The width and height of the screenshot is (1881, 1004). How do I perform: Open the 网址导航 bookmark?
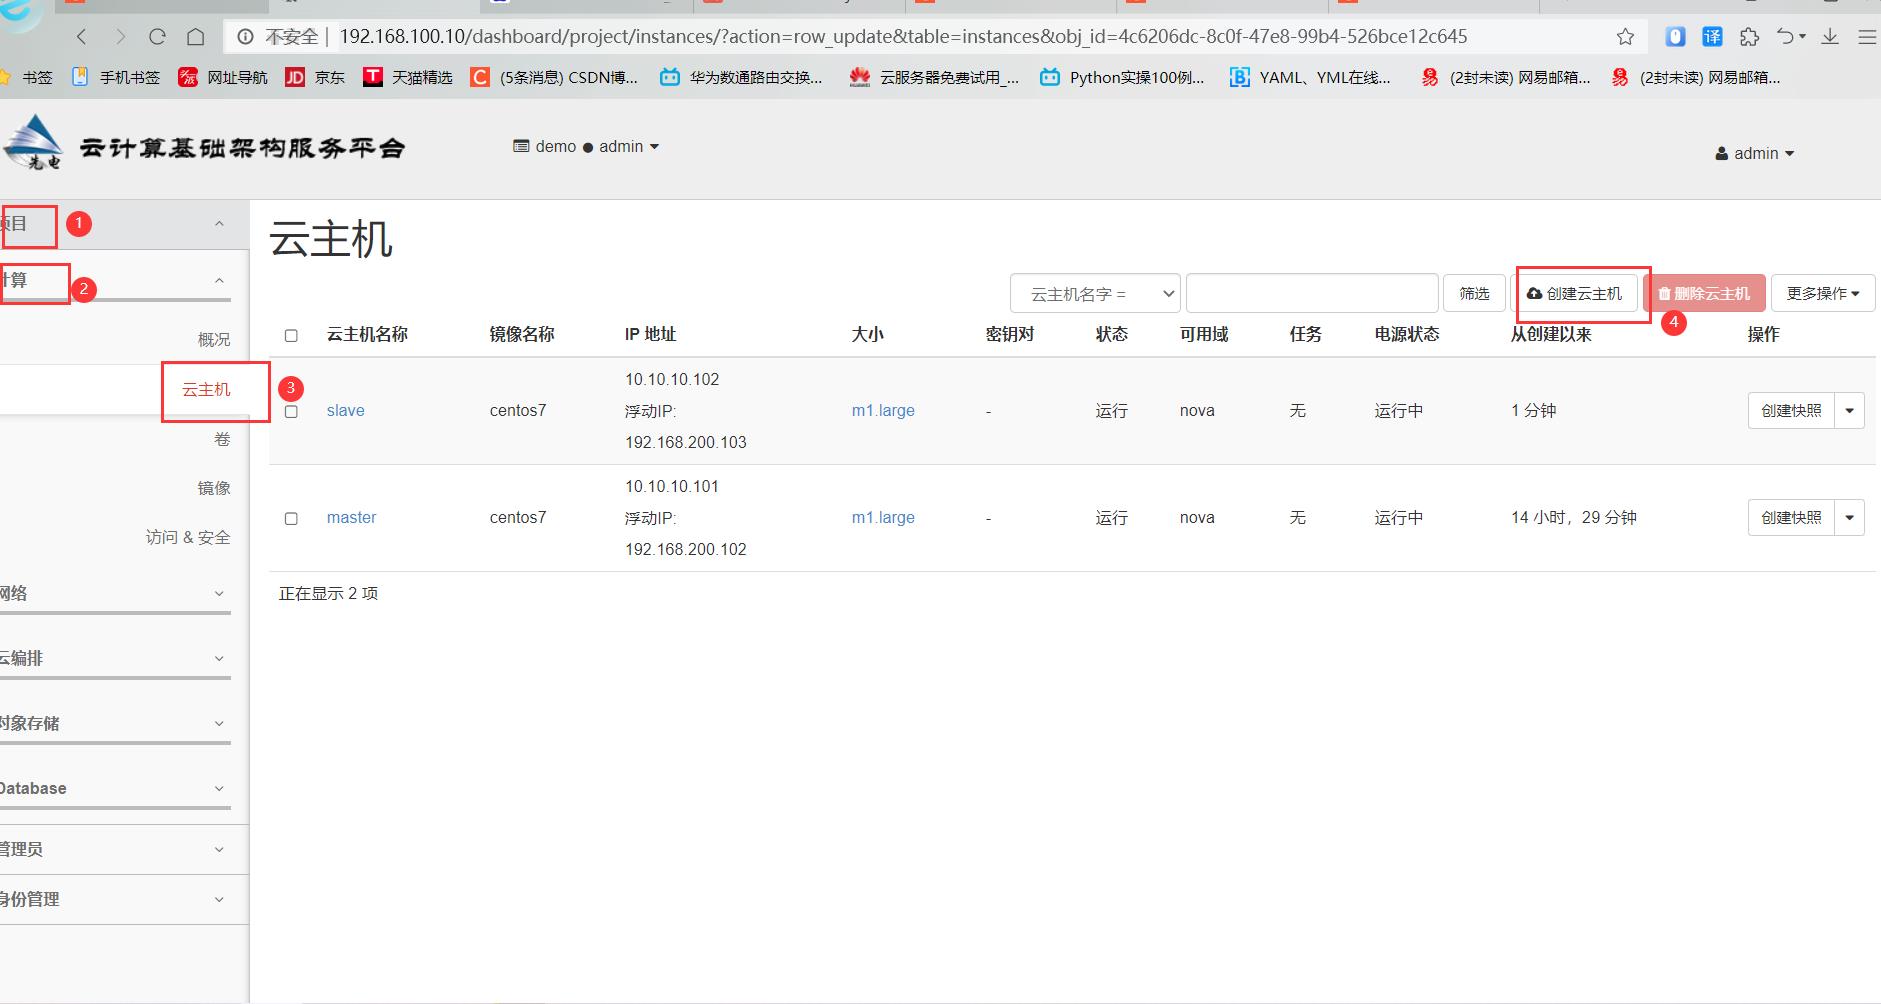[x=223, y=77]
